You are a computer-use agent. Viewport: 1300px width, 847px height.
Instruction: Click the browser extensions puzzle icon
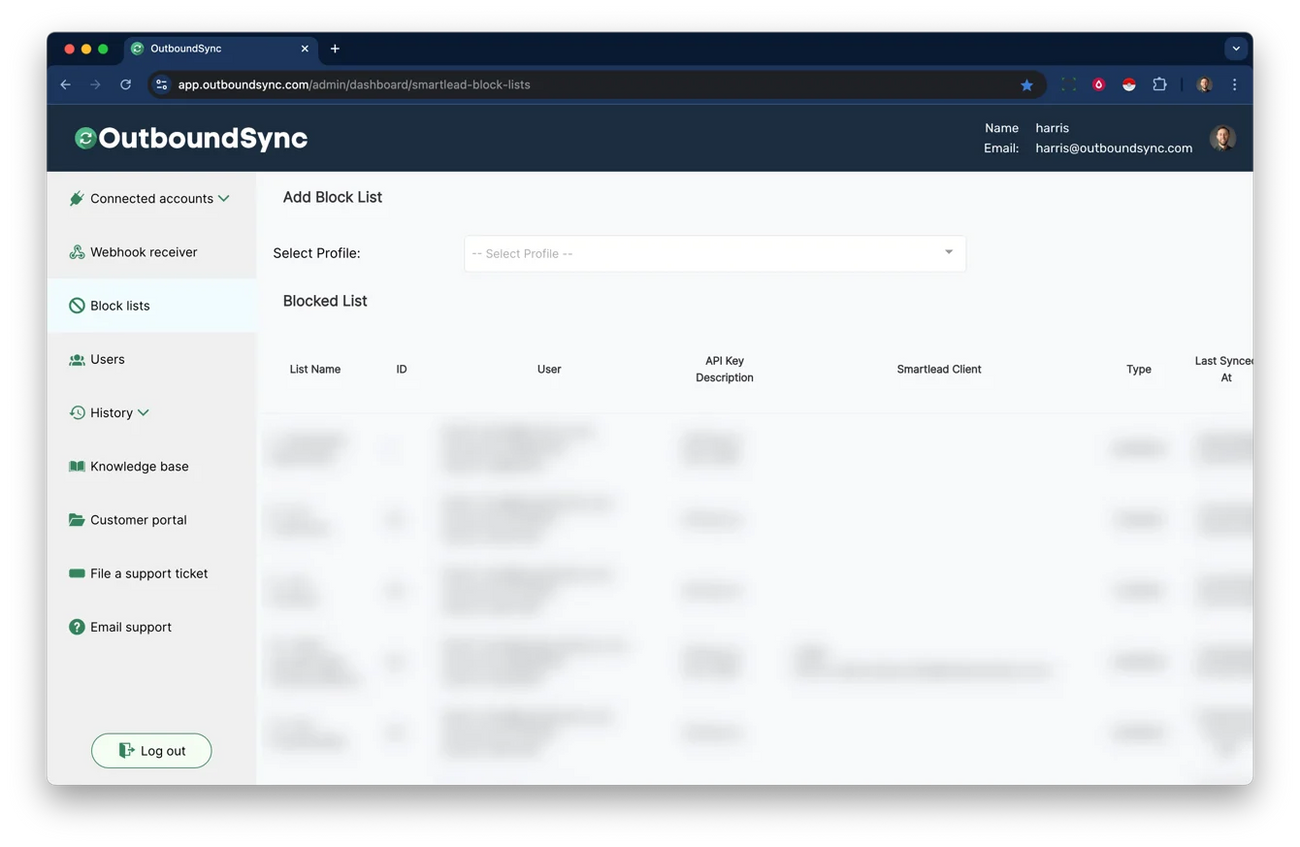point(1159,85)
